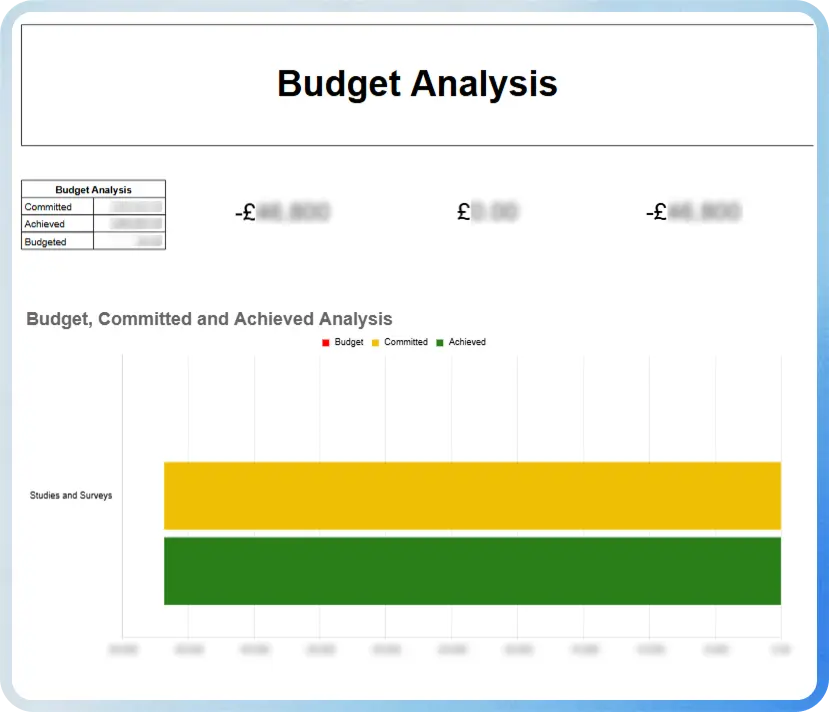Screen dimensions: 829x712
Task: Select the blurred Achieved value cell
Action: [130, 224]
